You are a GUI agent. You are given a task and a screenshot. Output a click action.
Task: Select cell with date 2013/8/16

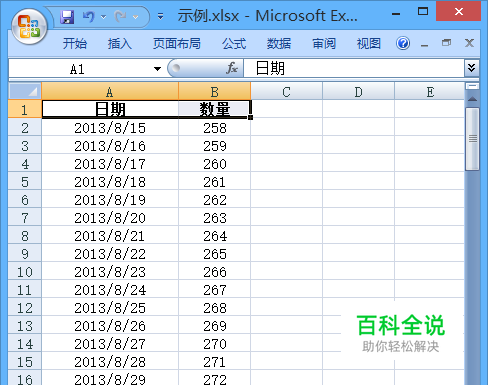tap(110, 146)
